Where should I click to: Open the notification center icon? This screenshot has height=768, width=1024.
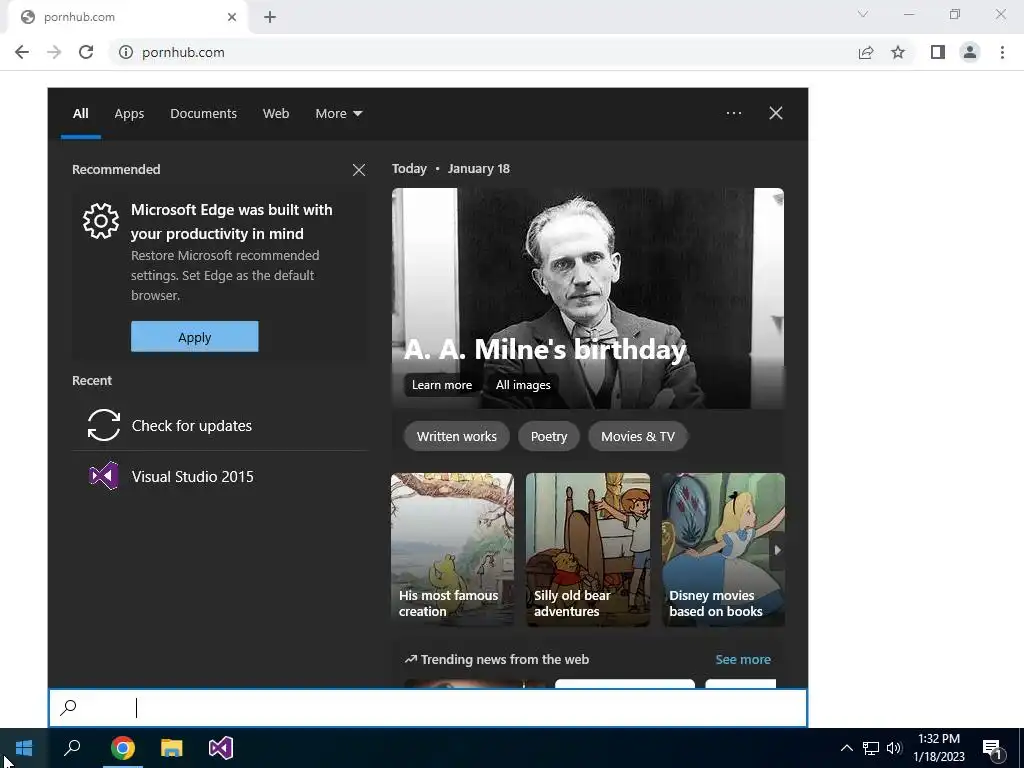(993, 750)
